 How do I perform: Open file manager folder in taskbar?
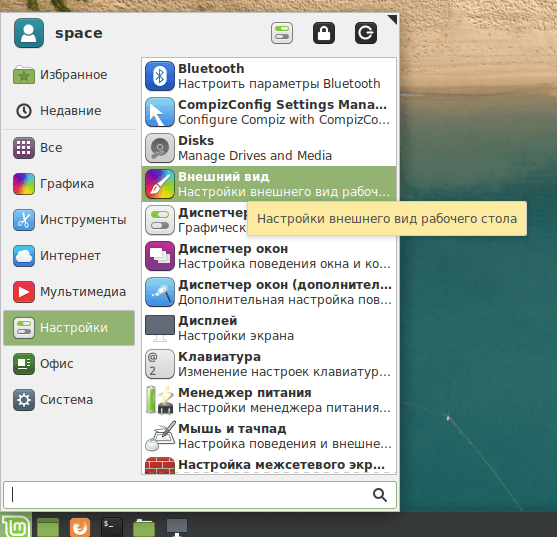144,528
